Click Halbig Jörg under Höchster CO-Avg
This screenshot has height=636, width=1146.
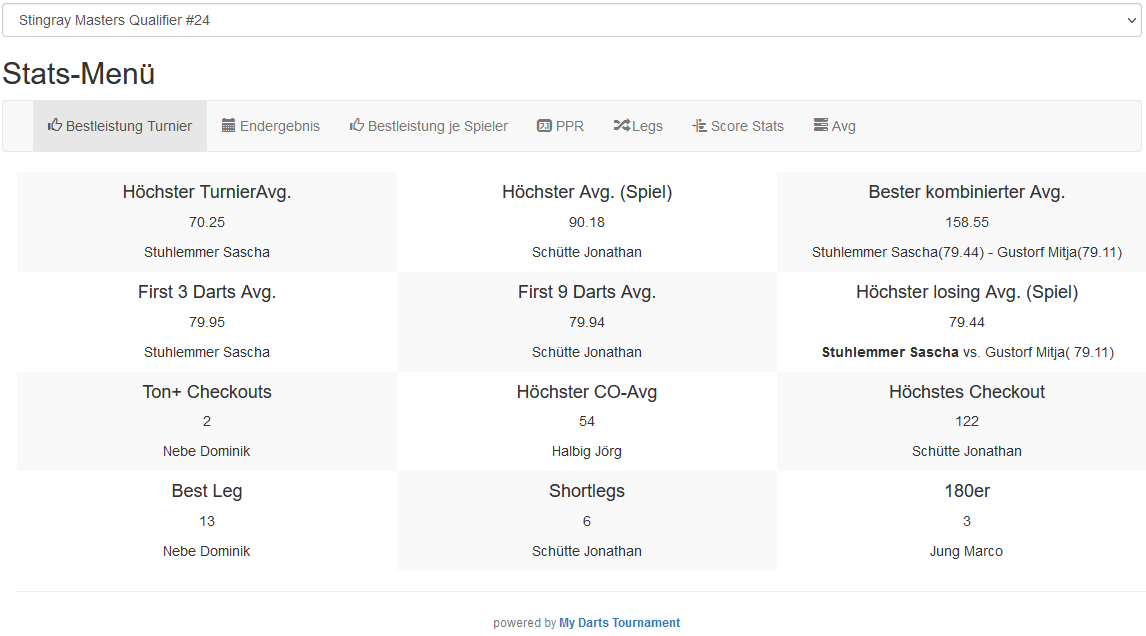click(x=587, y=451)
